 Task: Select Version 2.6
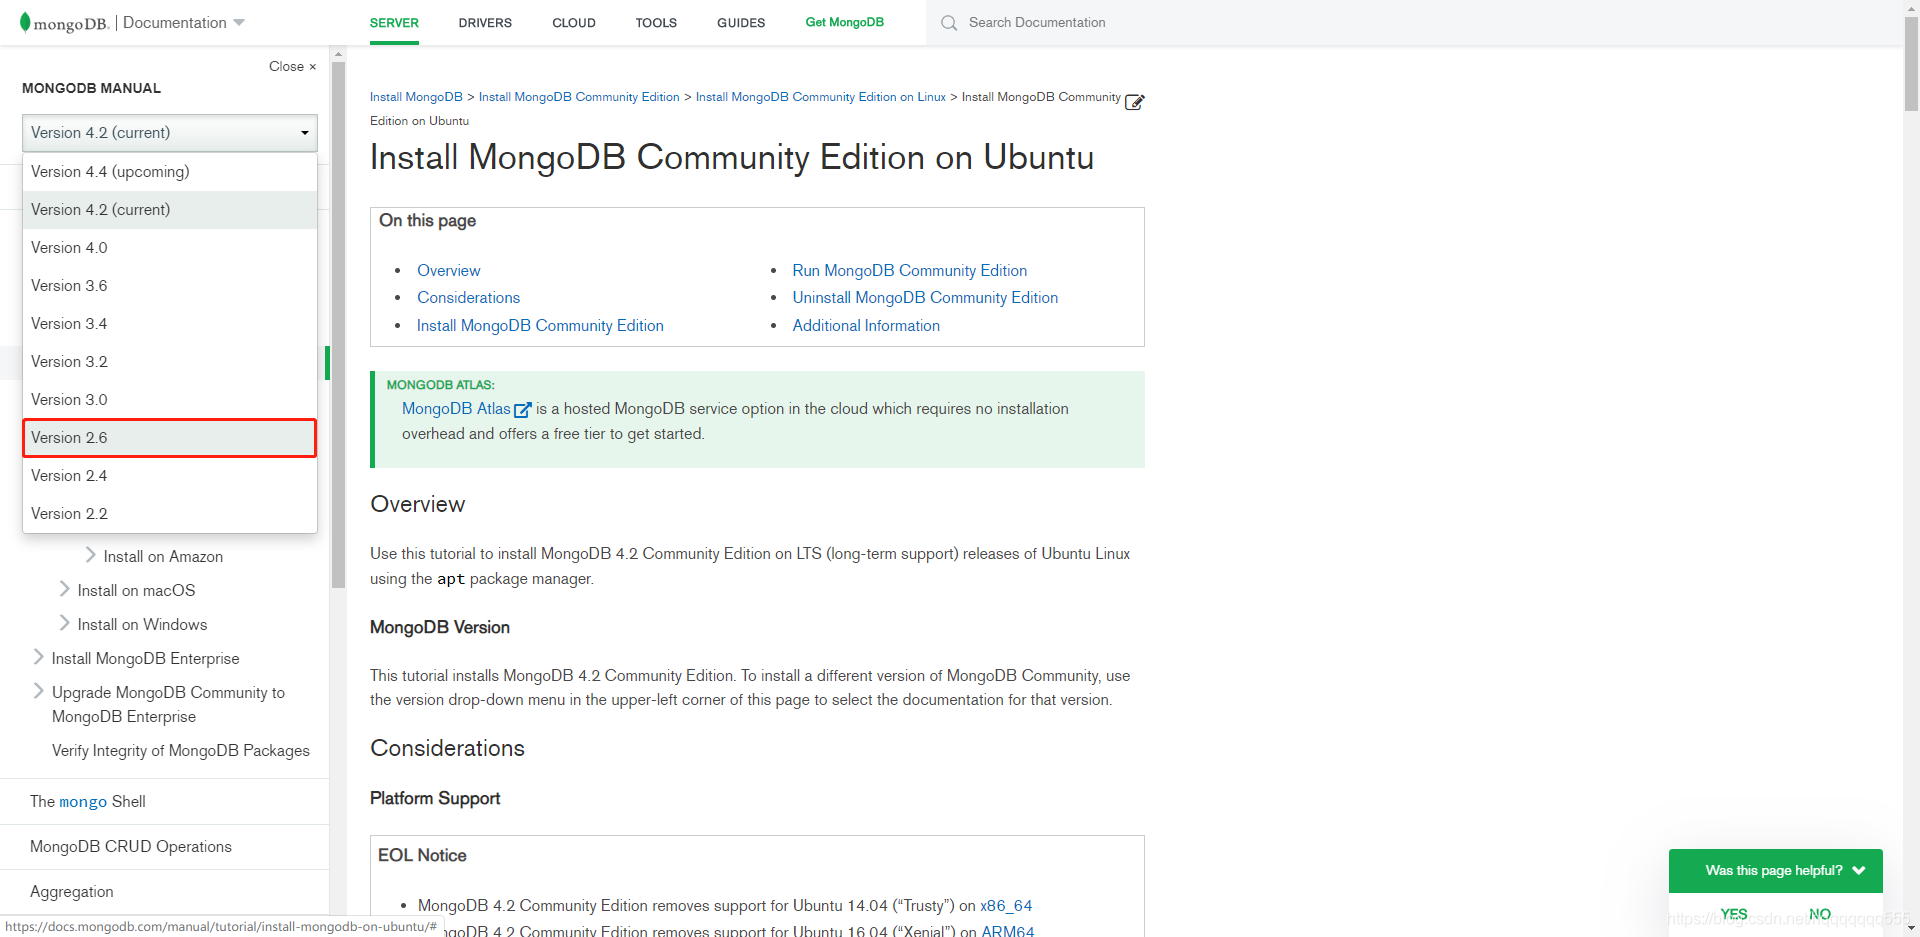[x=170, y=438]
